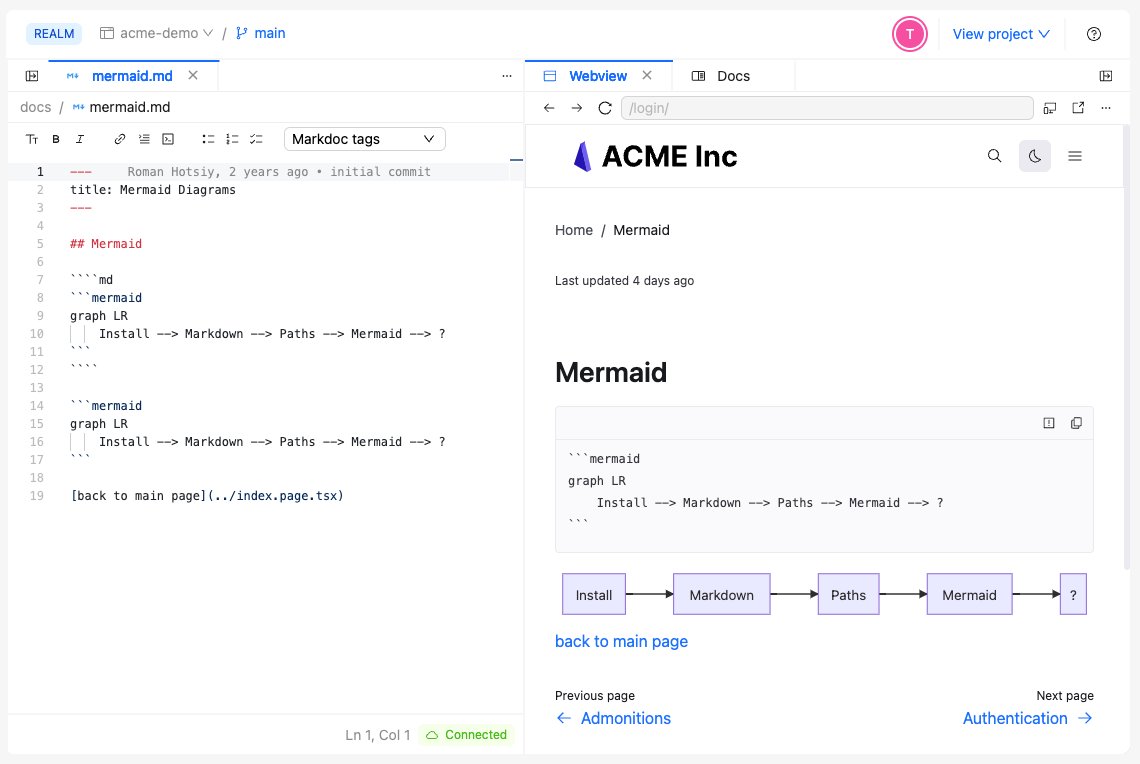Open the editor tab more options menu
1140x764 pixels.
[507, 76]
